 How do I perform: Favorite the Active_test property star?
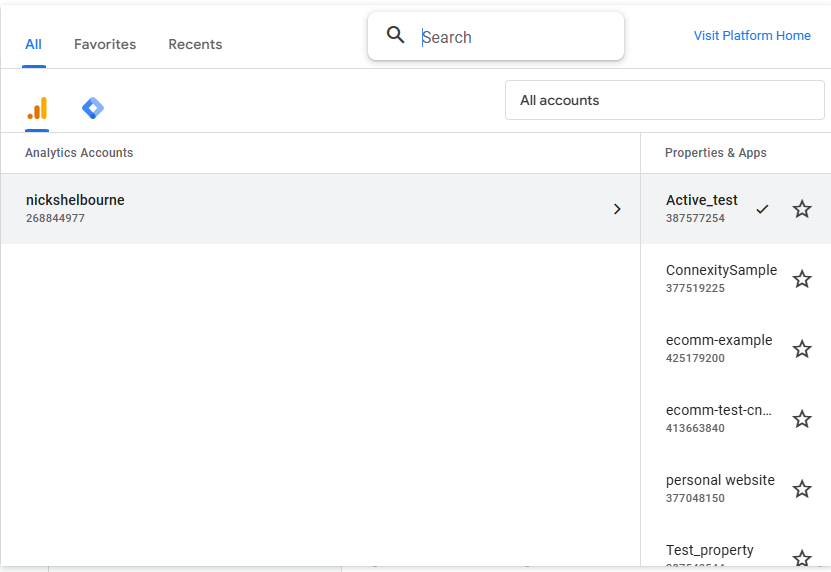click(x=802, y=209)
